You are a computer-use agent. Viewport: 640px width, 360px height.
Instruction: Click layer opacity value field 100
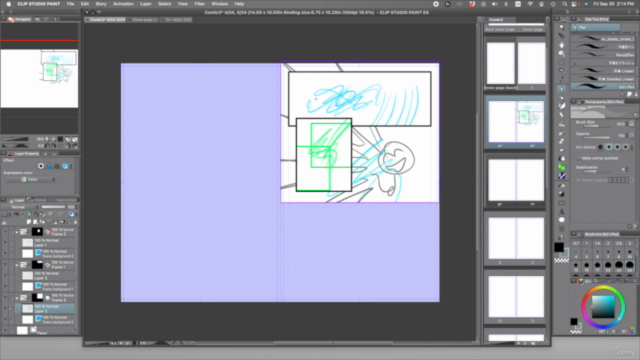(72, 207)
